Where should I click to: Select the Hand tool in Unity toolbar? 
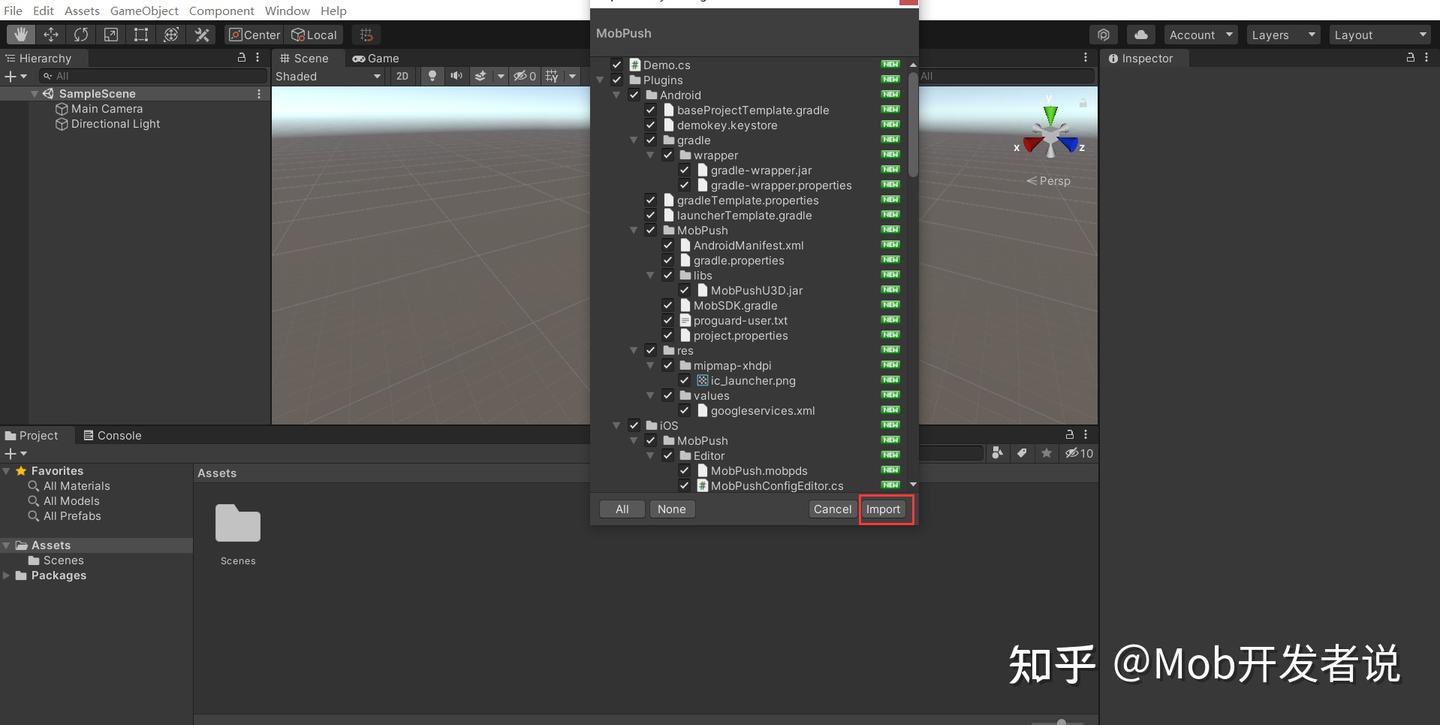21,35
